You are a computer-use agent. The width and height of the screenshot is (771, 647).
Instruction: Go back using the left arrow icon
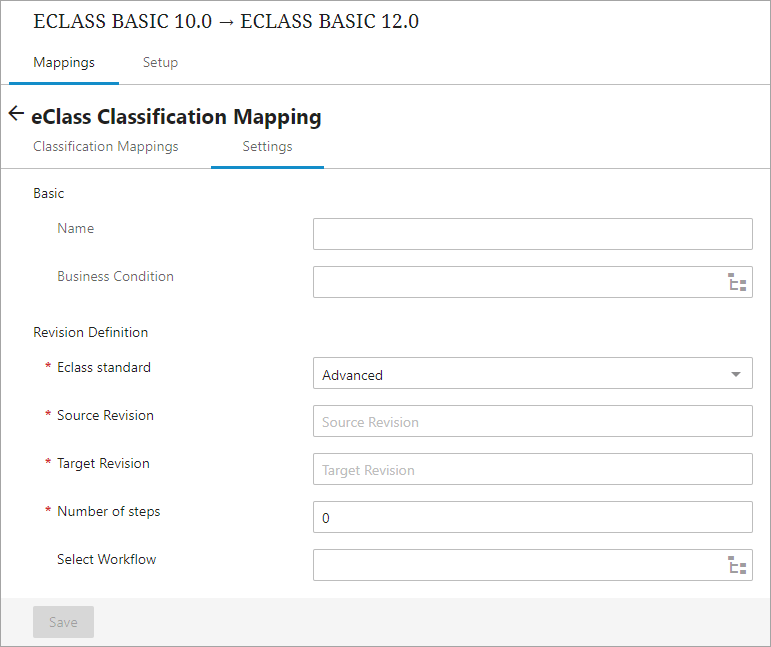16,114
